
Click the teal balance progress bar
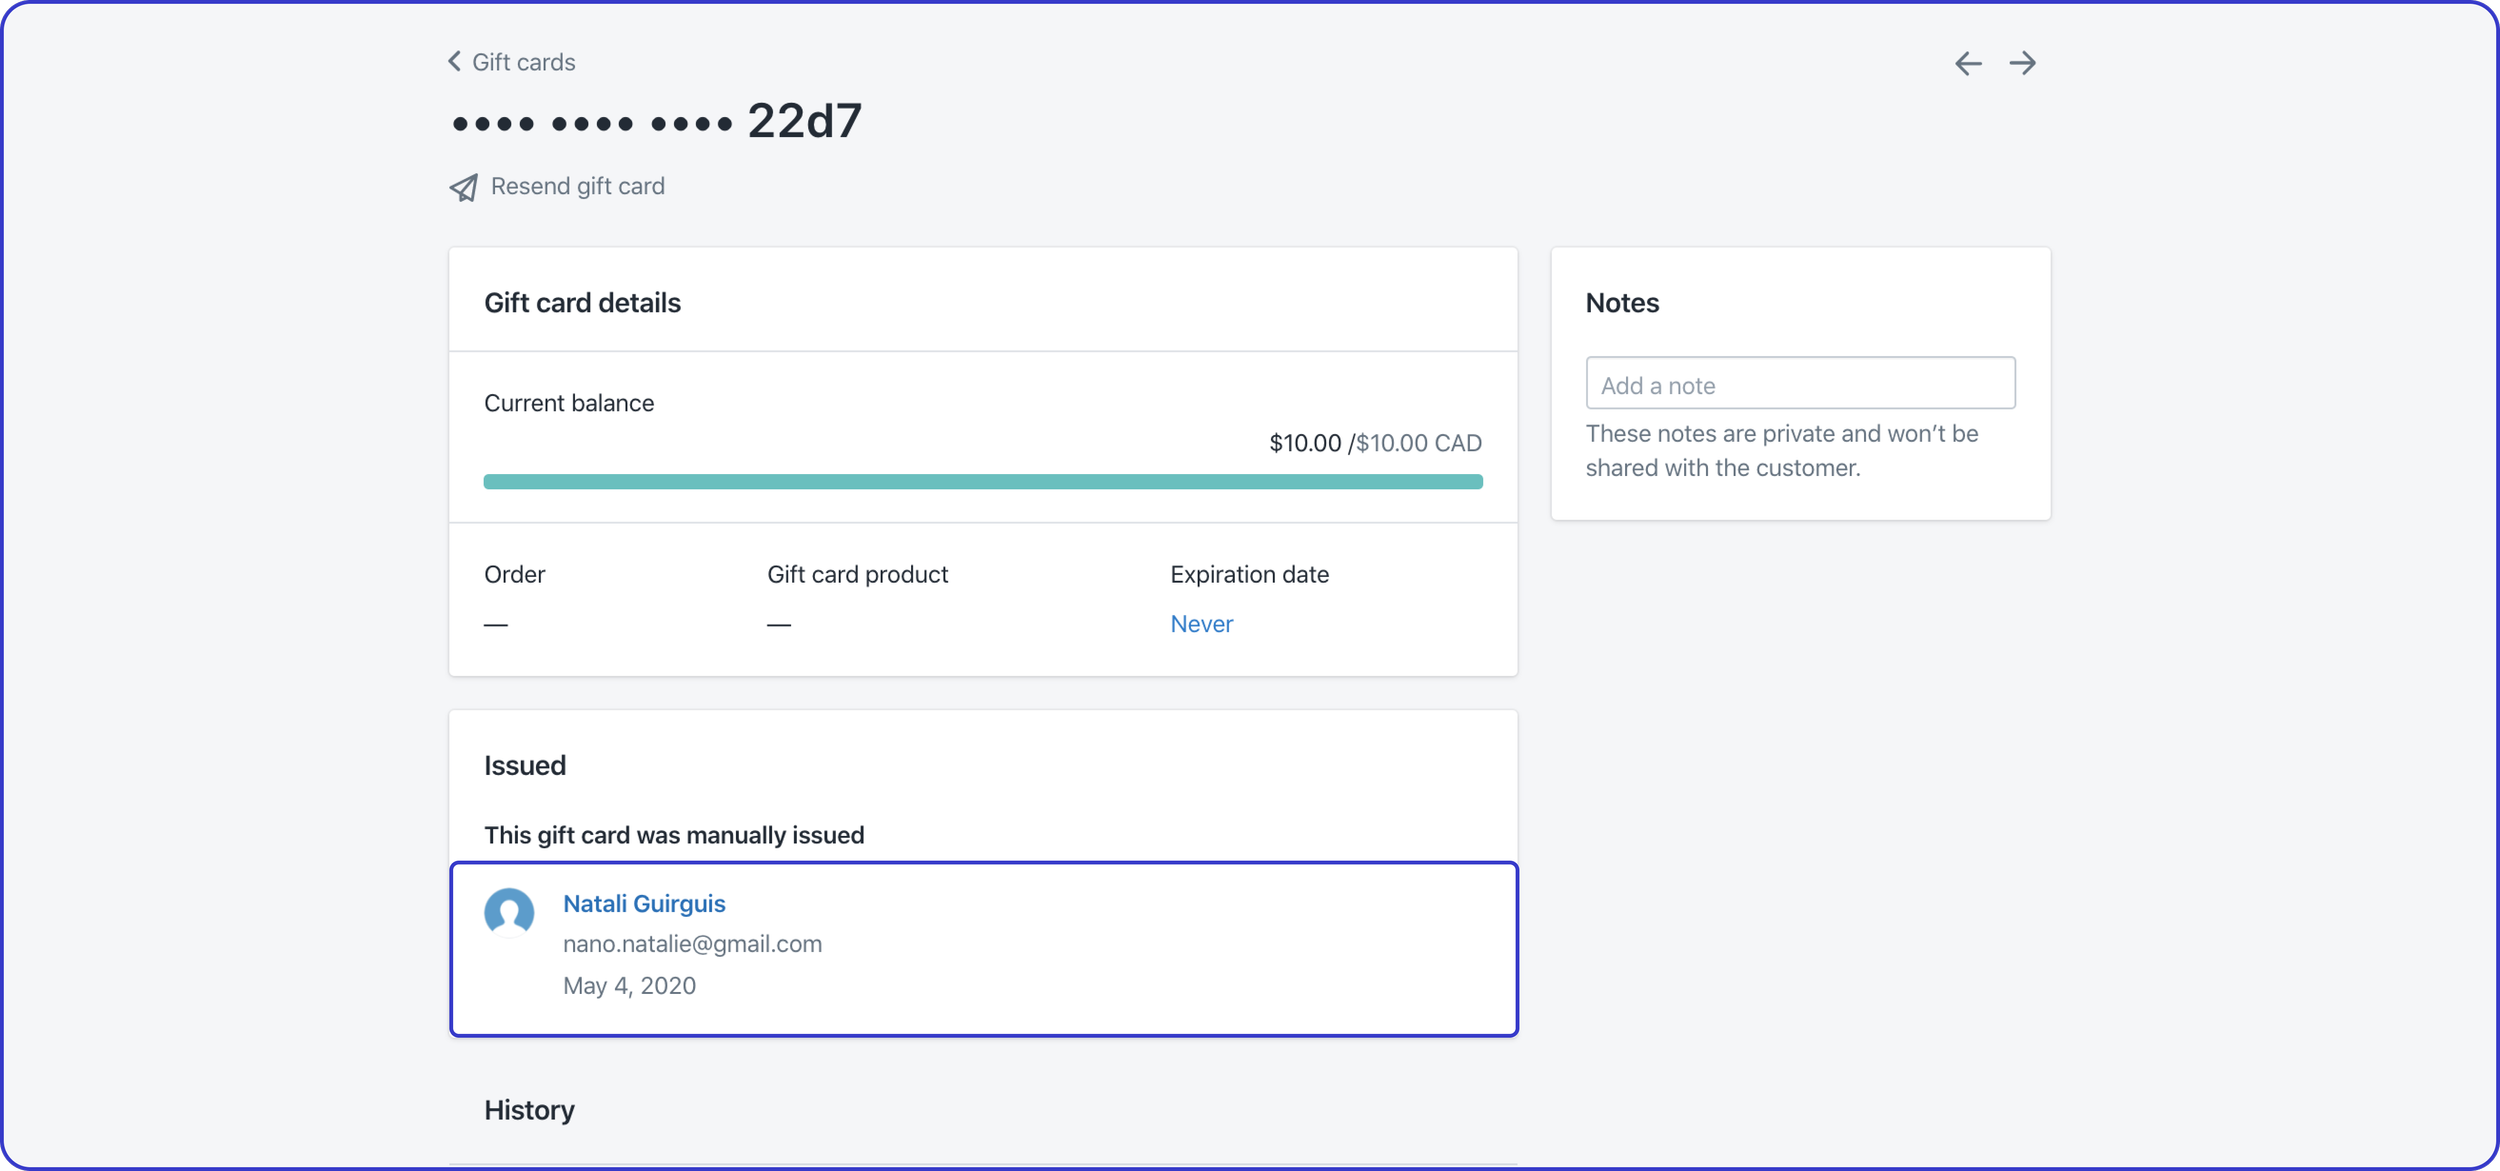[982, 482]
